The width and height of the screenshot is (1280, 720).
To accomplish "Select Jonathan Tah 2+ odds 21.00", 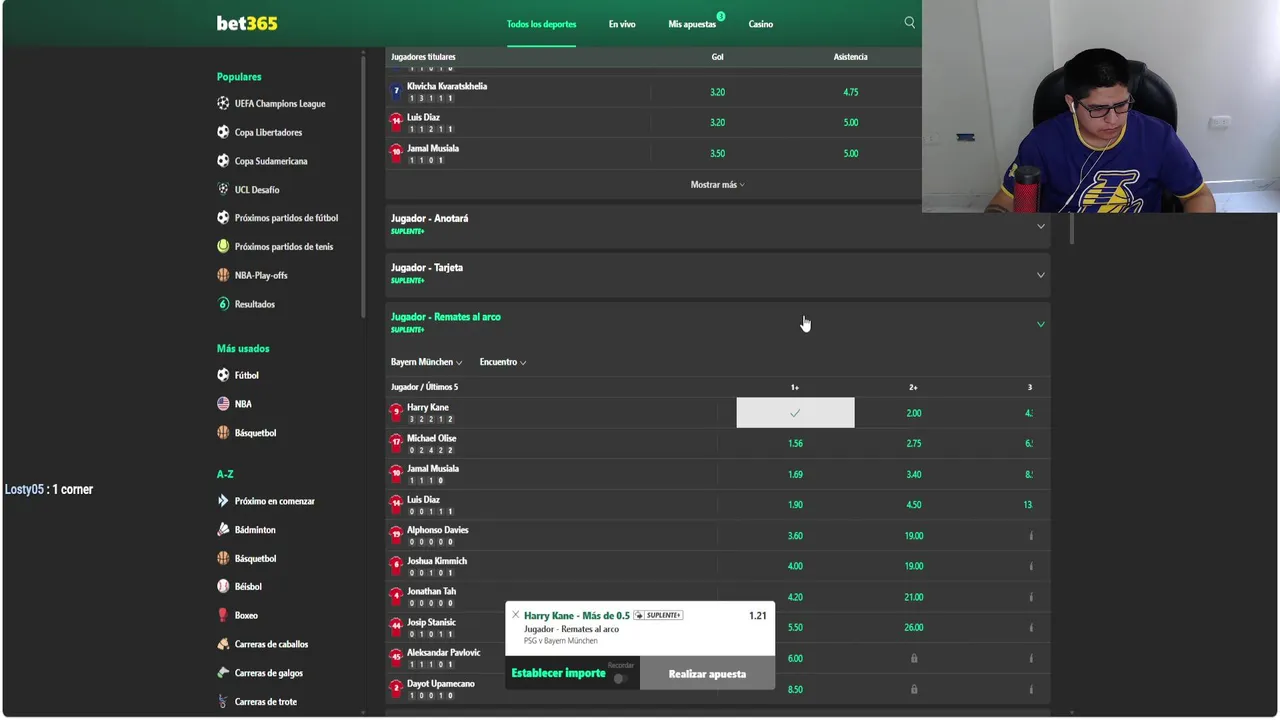I will pyautogui.click(x=914, y=597).
